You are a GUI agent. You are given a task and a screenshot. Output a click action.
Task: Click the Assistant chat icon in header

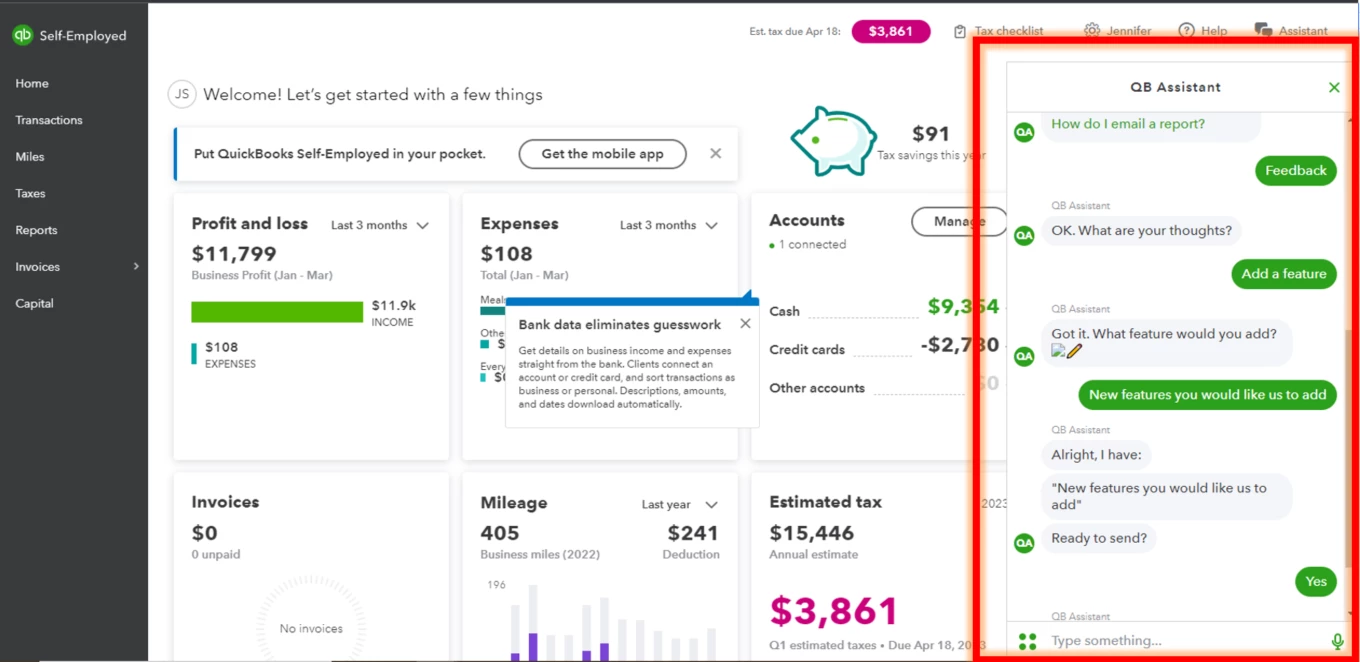point(1263,31)
